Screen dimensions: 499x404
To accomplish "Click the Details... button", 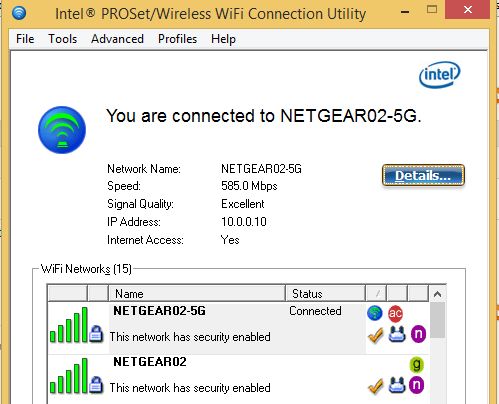I will point(423,175).
